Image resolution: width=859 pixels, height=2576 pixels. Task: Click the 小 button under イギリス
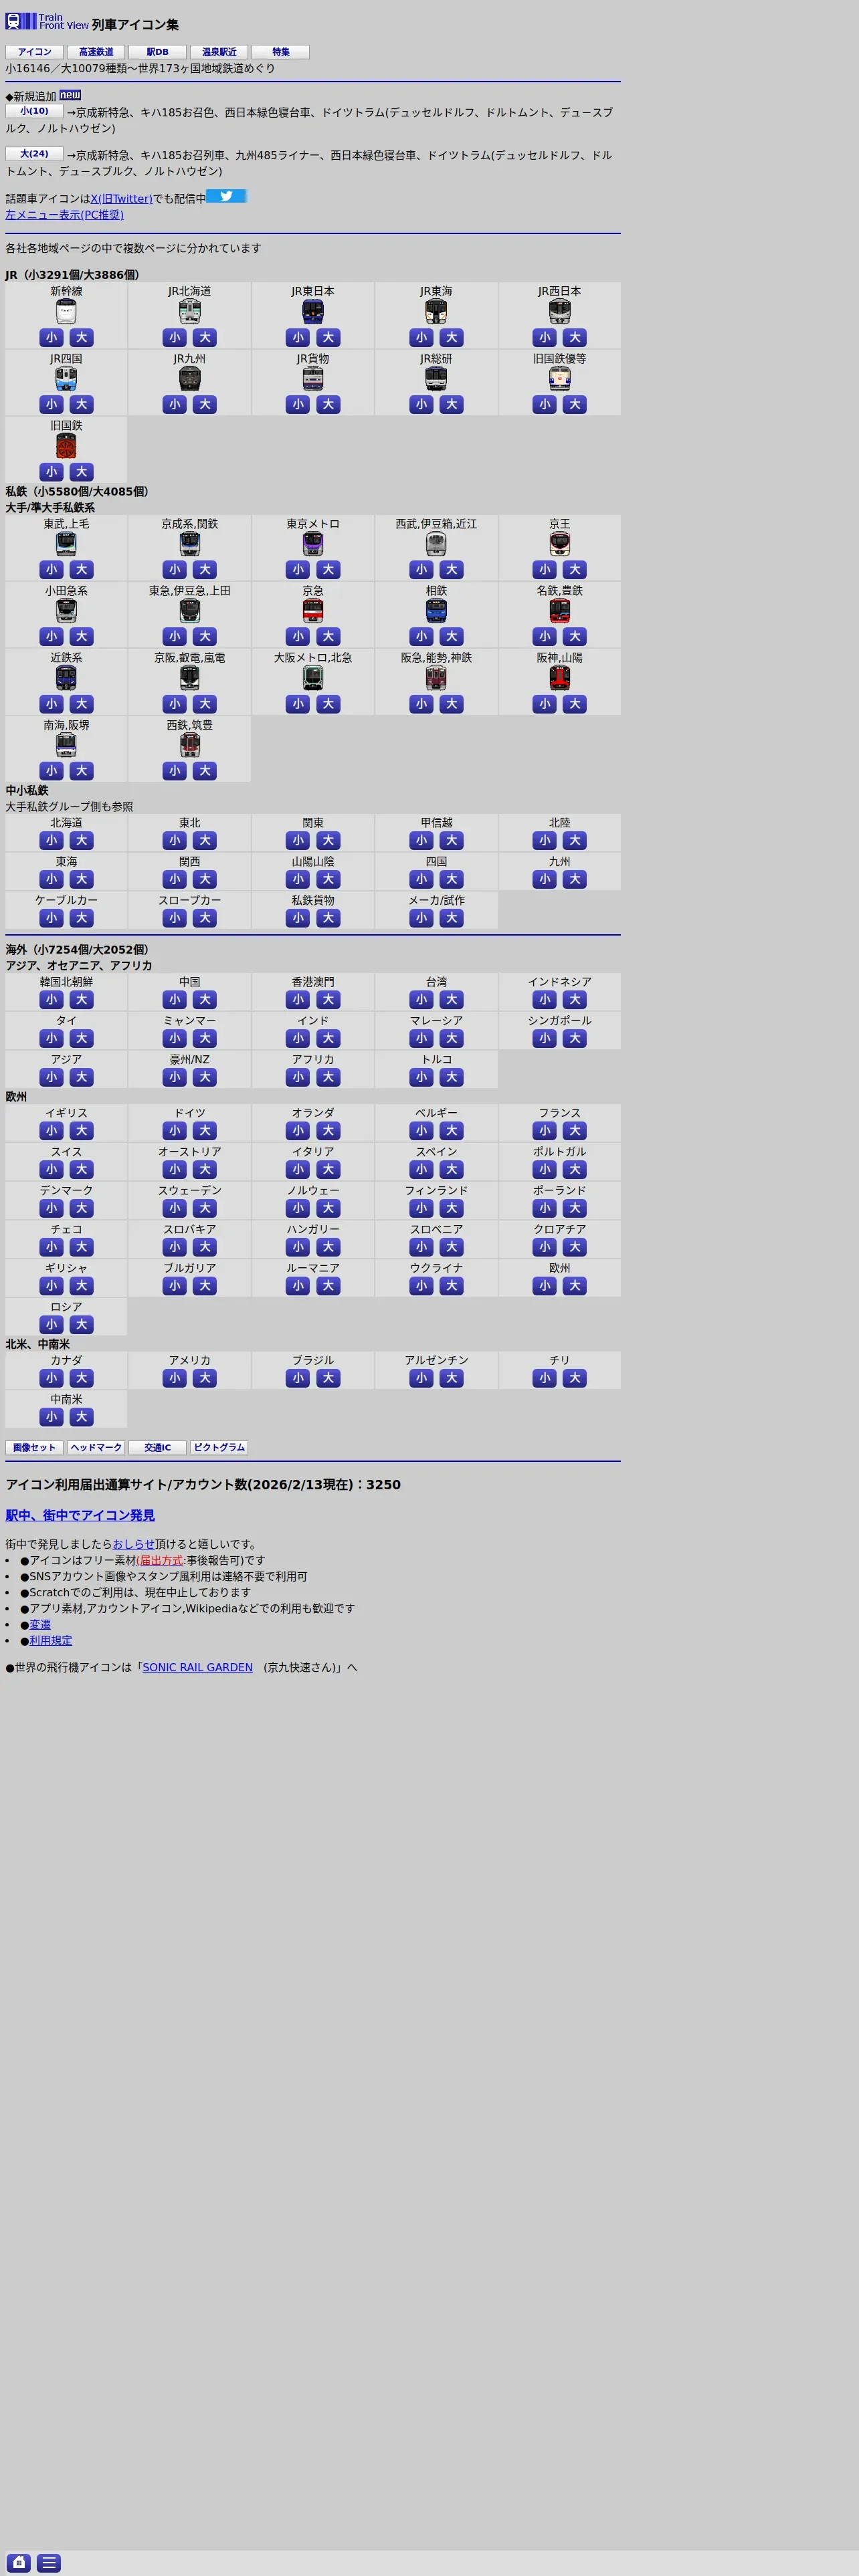click(x=52, y=1131)
